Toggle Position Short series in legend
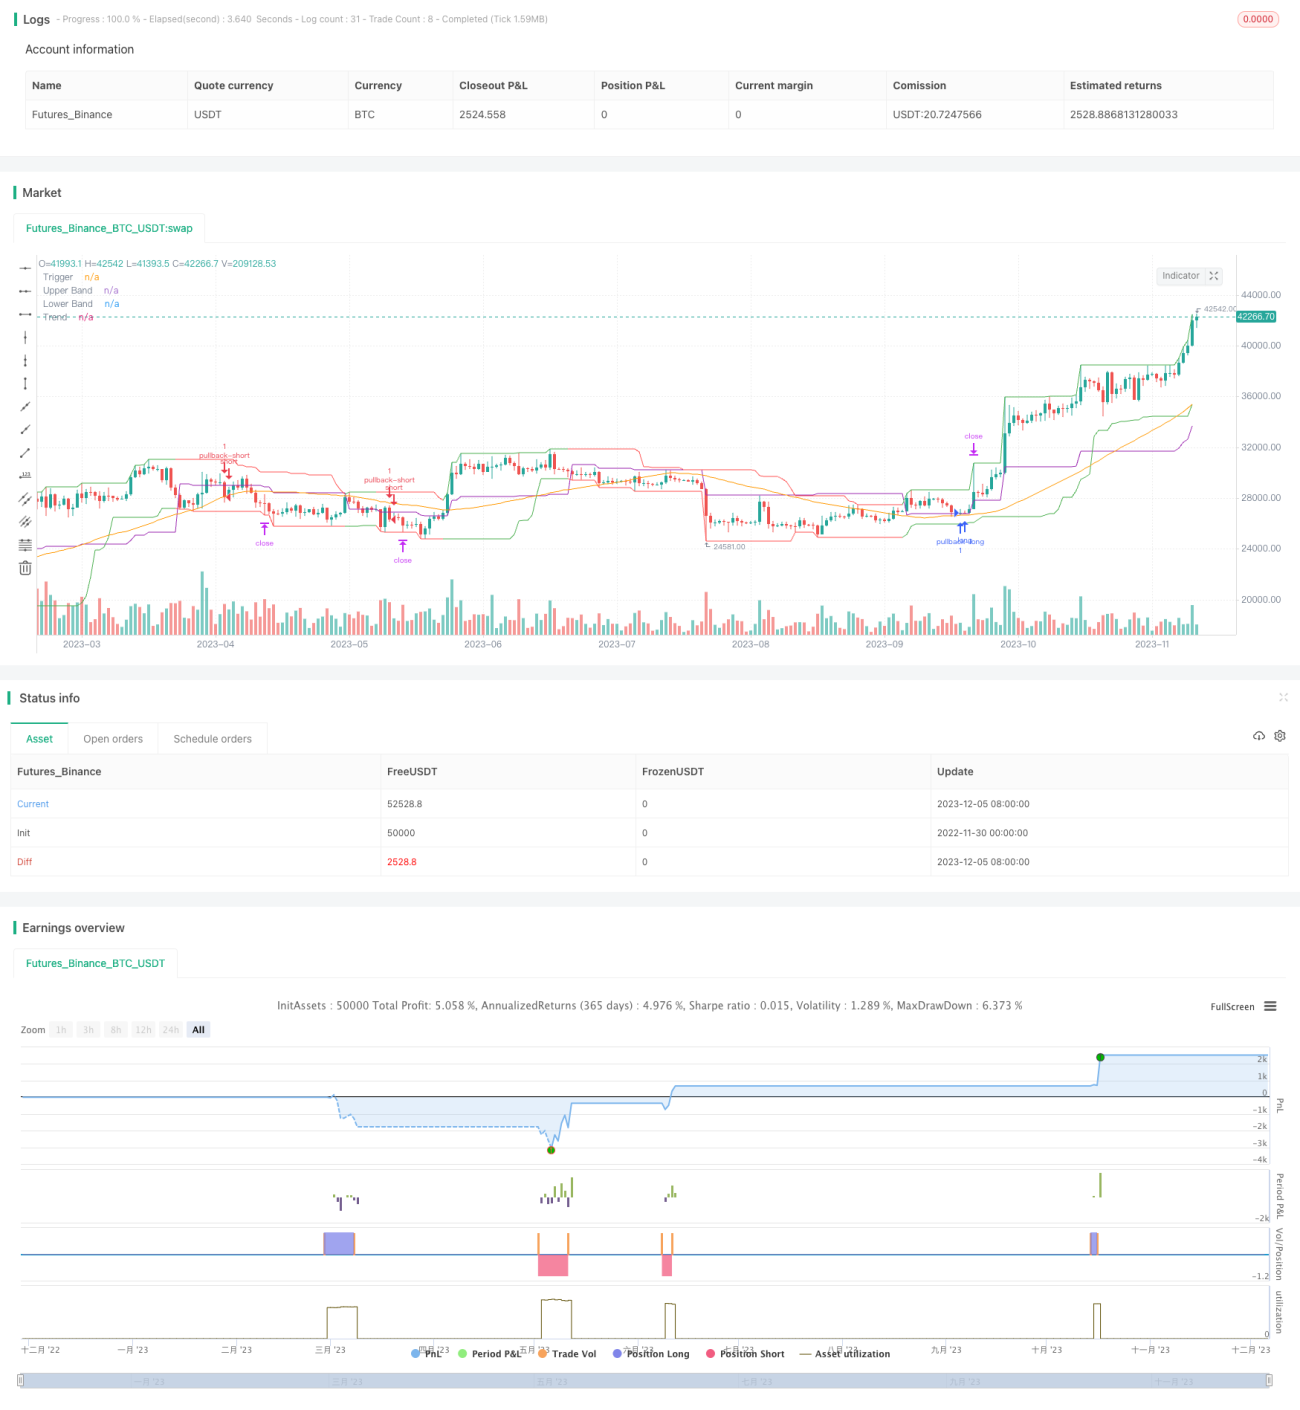The width and height of the screenshot is (1300, 1410). [745, 1354]
